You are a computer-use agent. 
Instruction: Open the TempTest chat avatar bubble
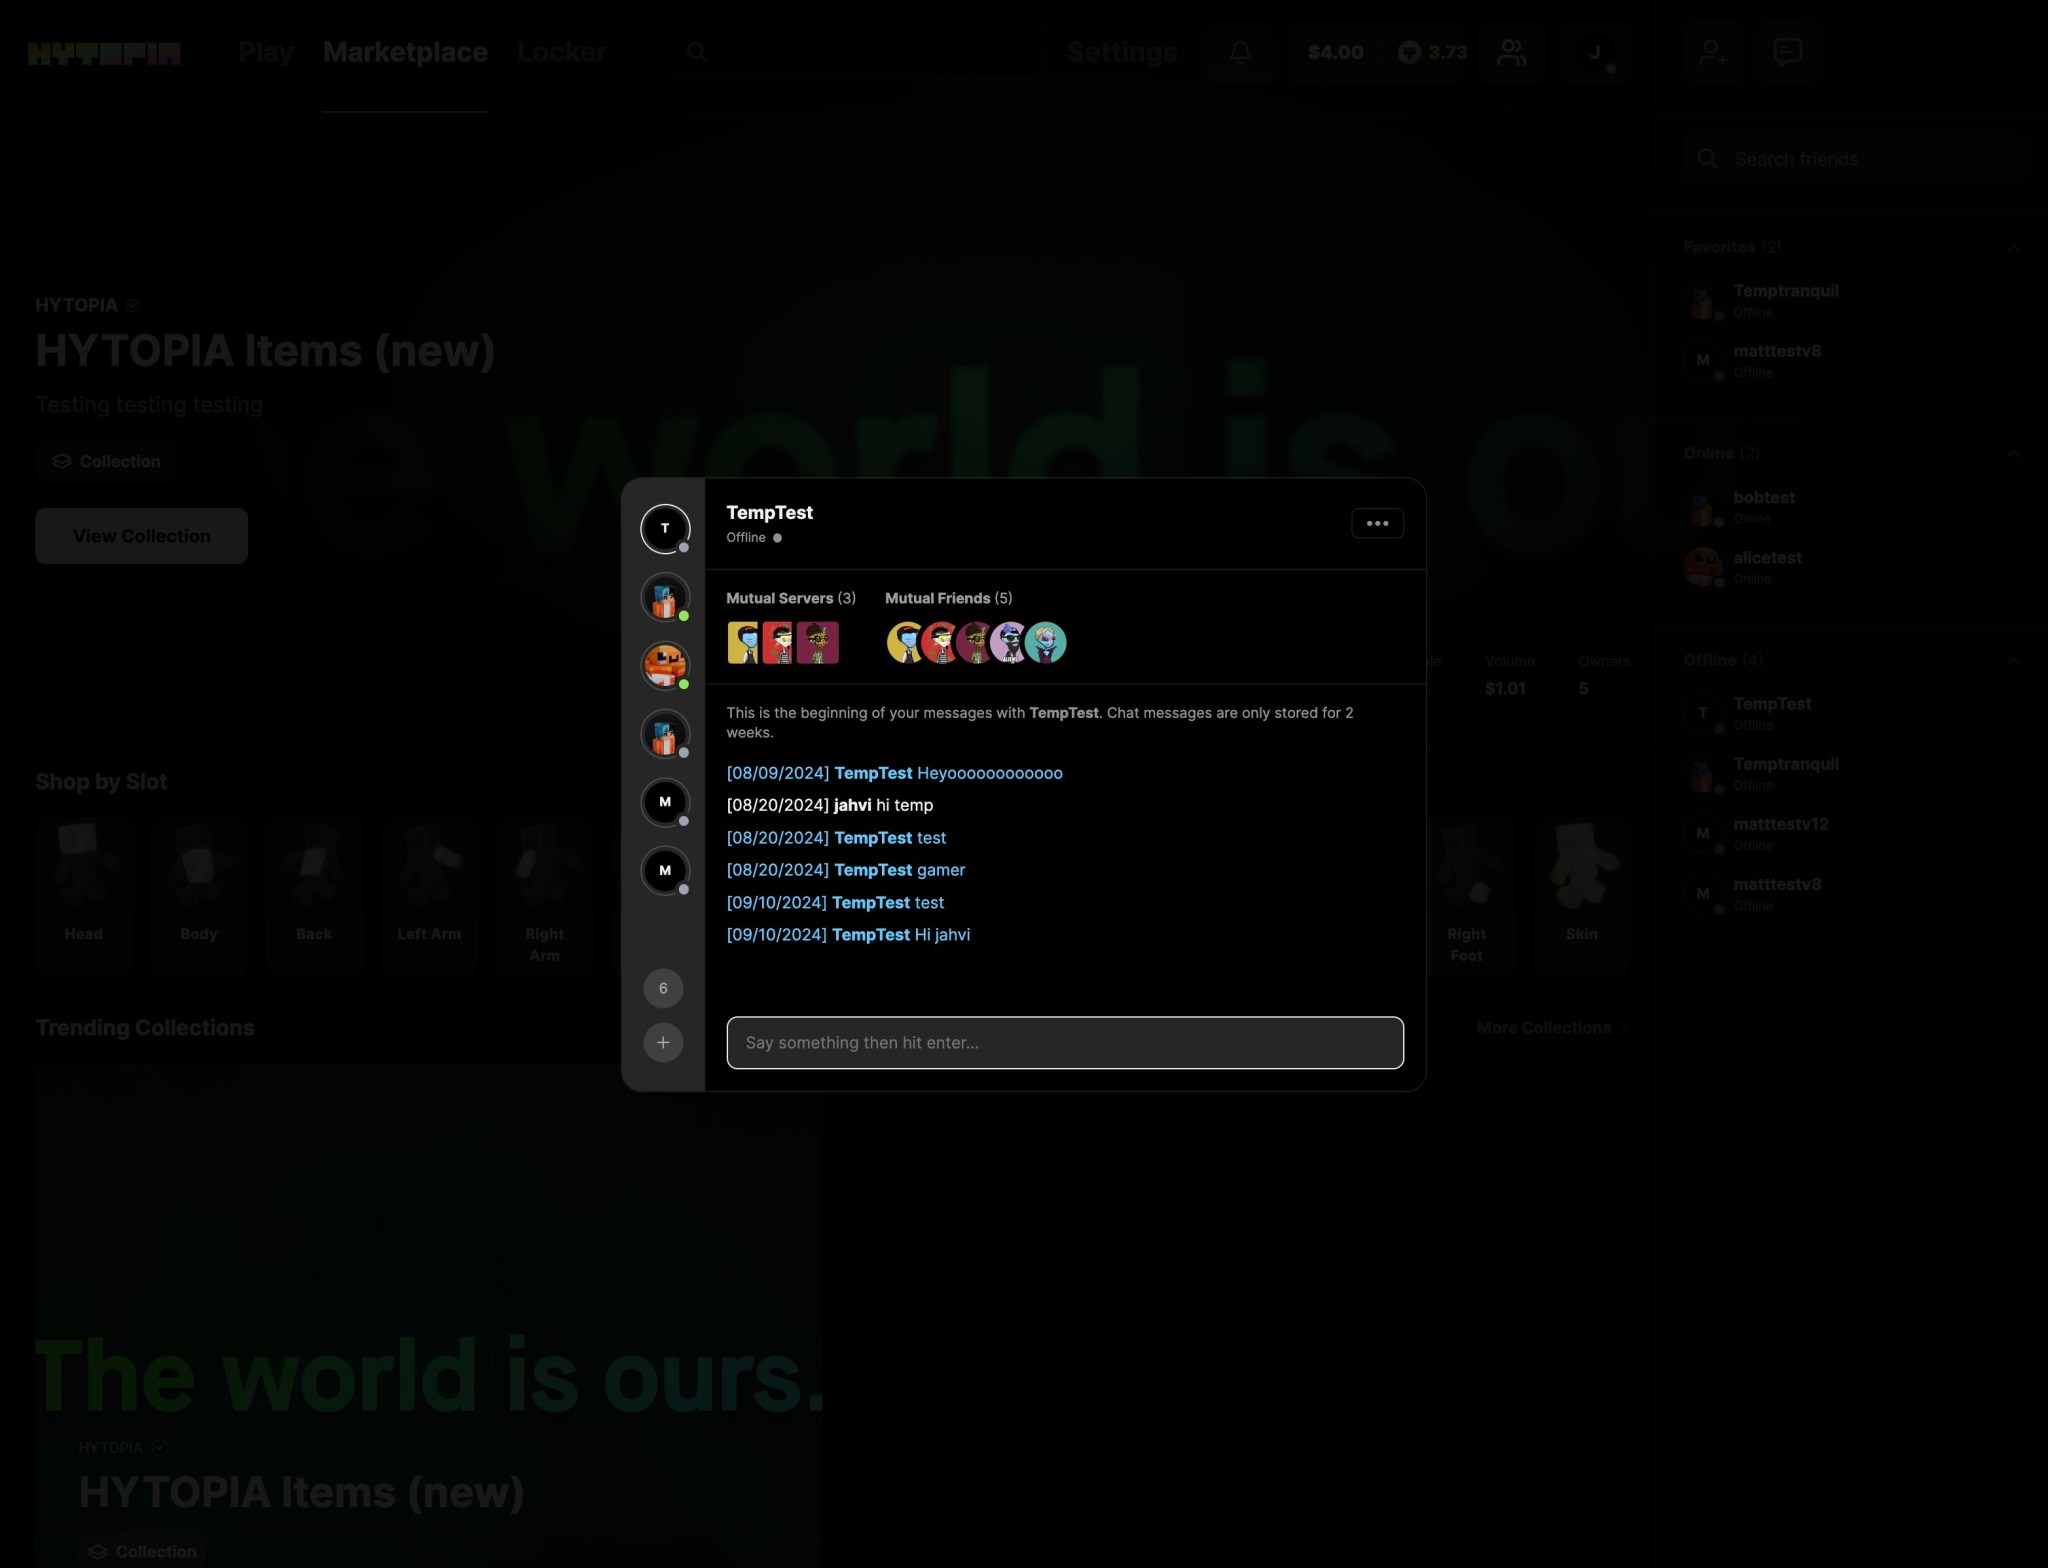tap(665, 529)
